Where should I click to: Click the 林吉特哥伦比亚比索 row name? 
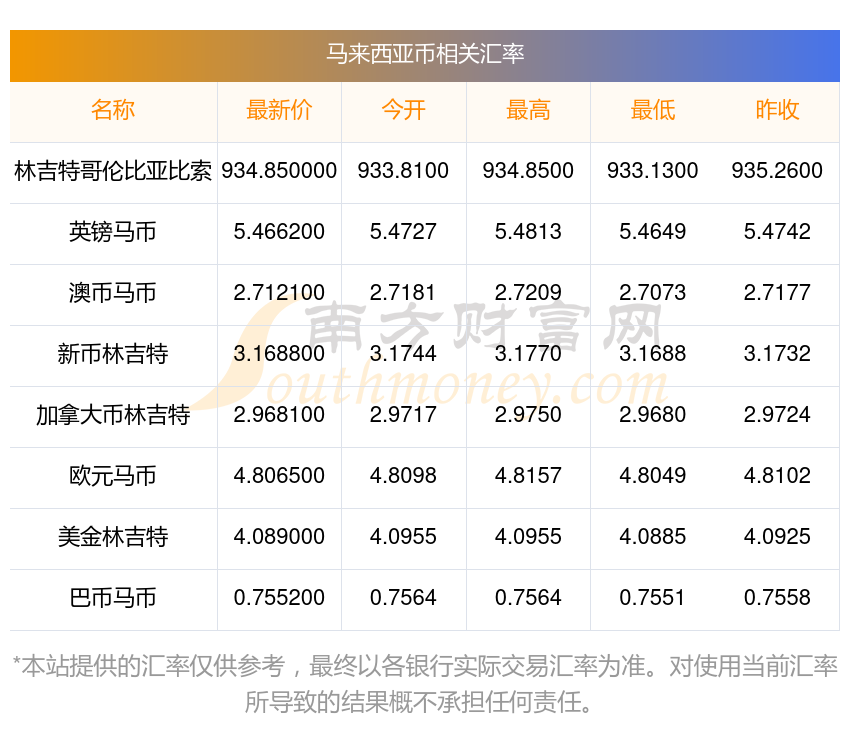tap(113, 171)
